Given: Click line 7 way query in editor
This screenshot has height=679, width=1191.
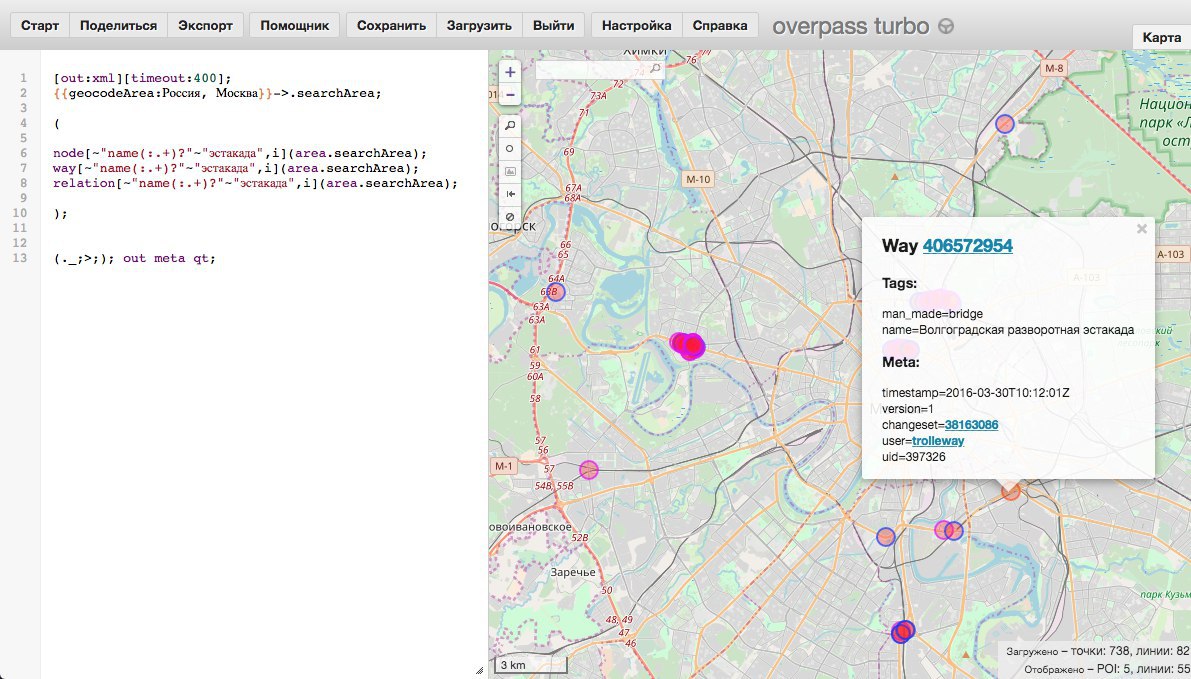Looking at the screenshot, I should point(235,169).
